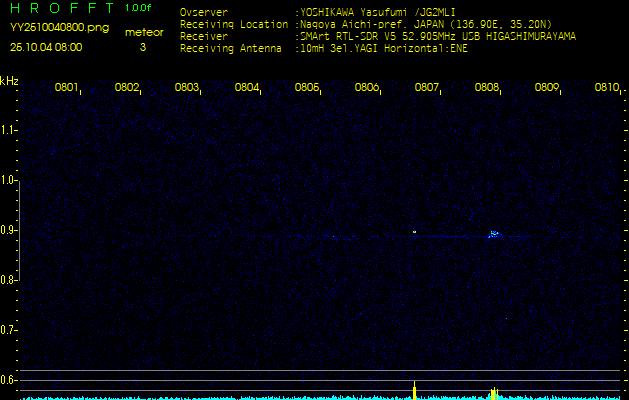Click the 1.0 frequency axis label
This screenshot has width=629, height=400.
tap(9, 180)
